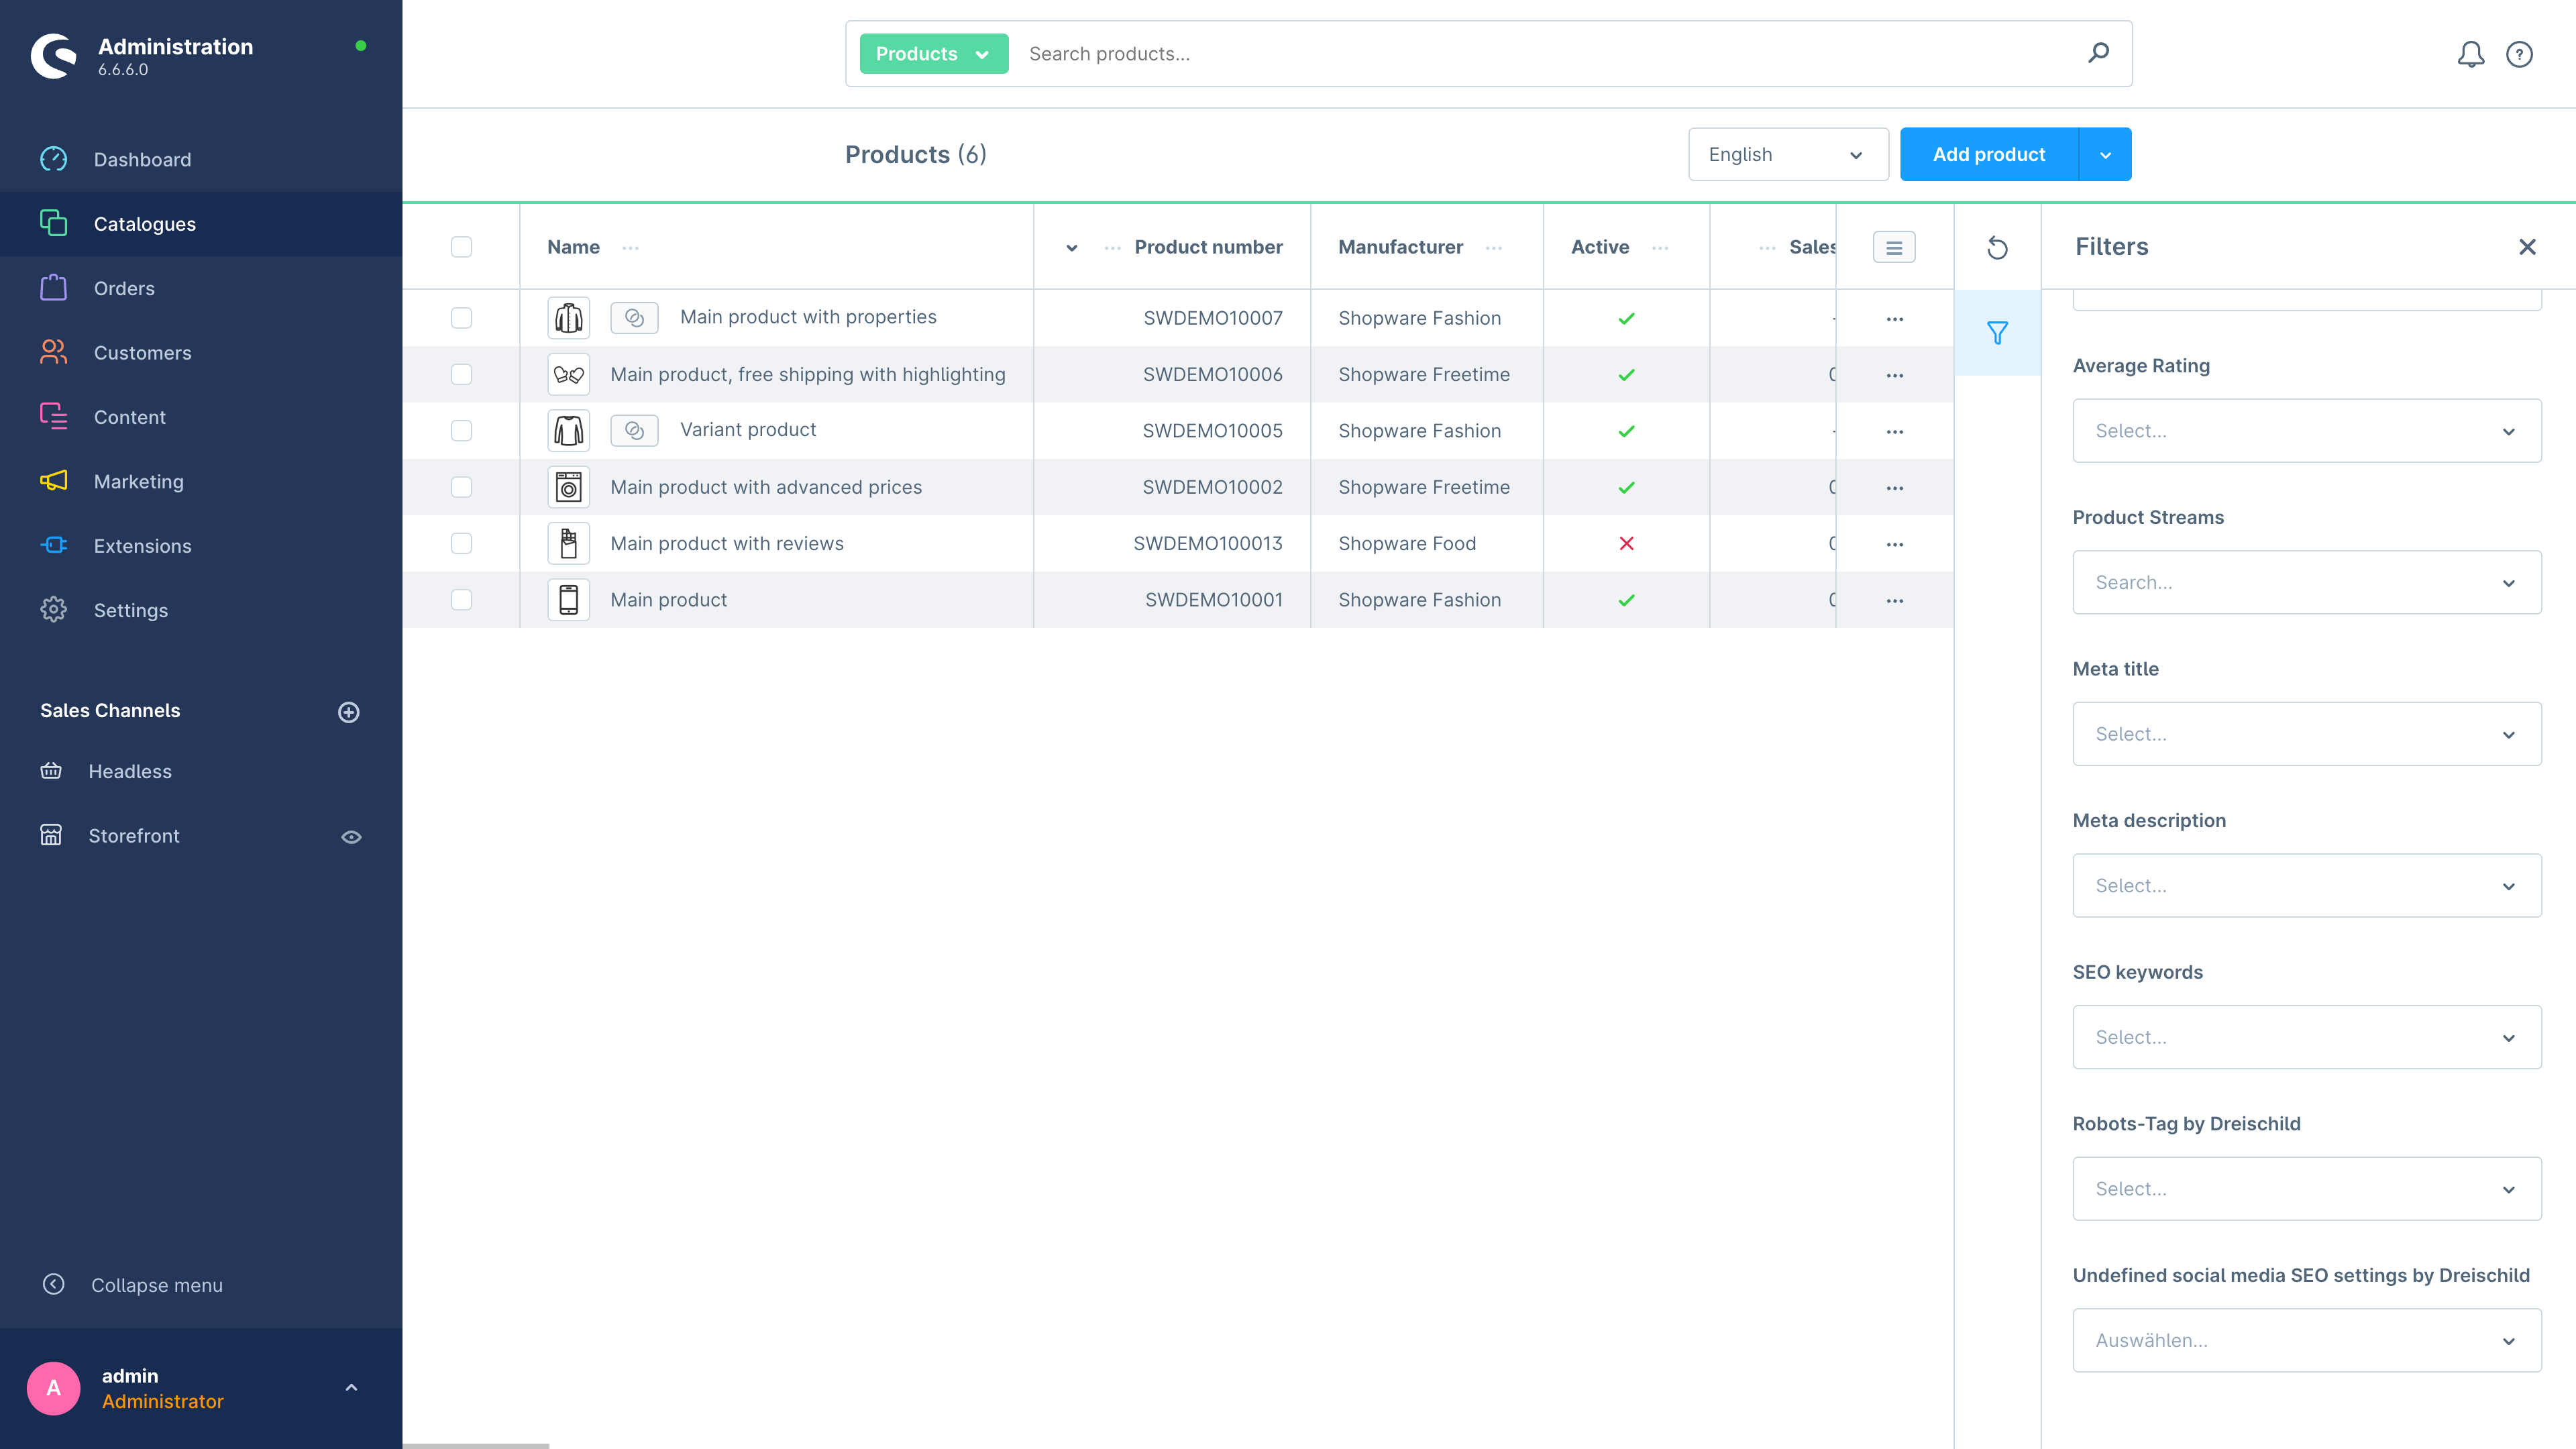The height and width of the screenshot is (1449, 2576).
Task: Toggle the select-all checkbox in header
Action: (x=462, y=246)
